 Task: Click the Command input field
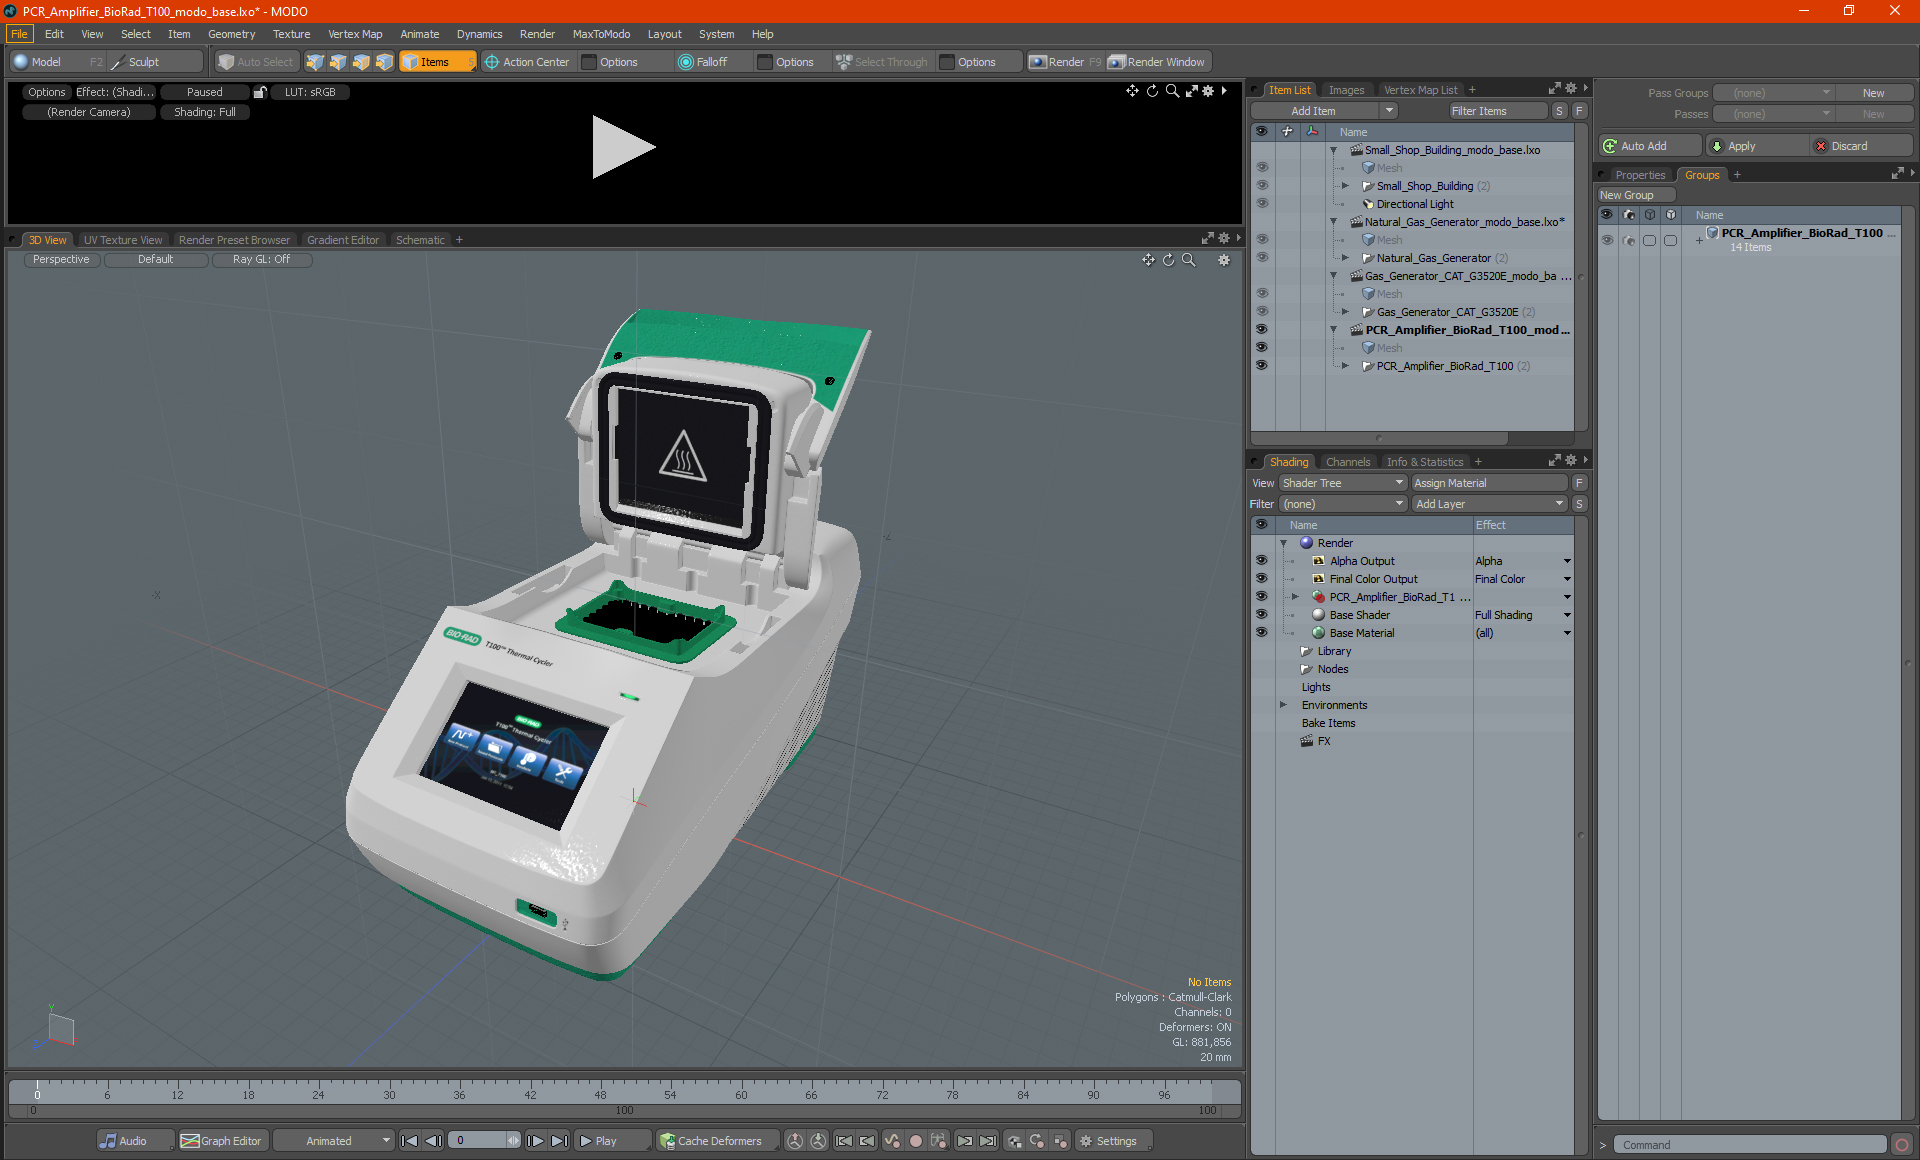[1751, 1145]
